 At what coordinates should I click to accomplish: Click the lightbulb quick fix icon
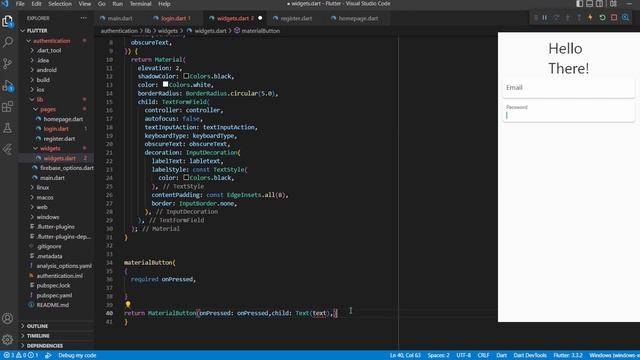click(128, 304)
